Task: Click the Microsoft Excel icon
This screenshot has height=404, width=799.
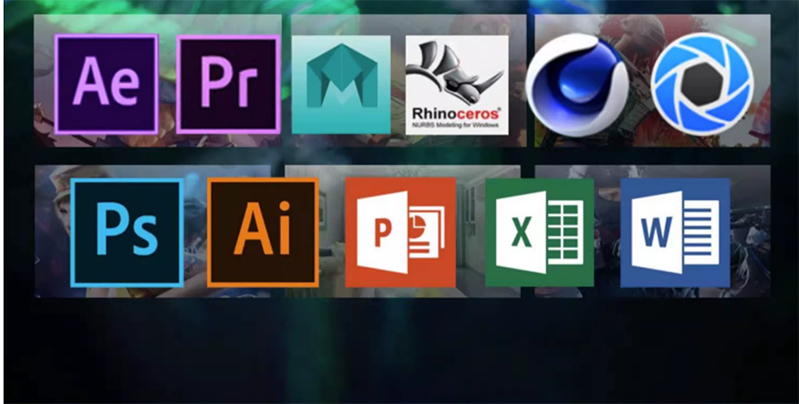Action: coord(540,232)
